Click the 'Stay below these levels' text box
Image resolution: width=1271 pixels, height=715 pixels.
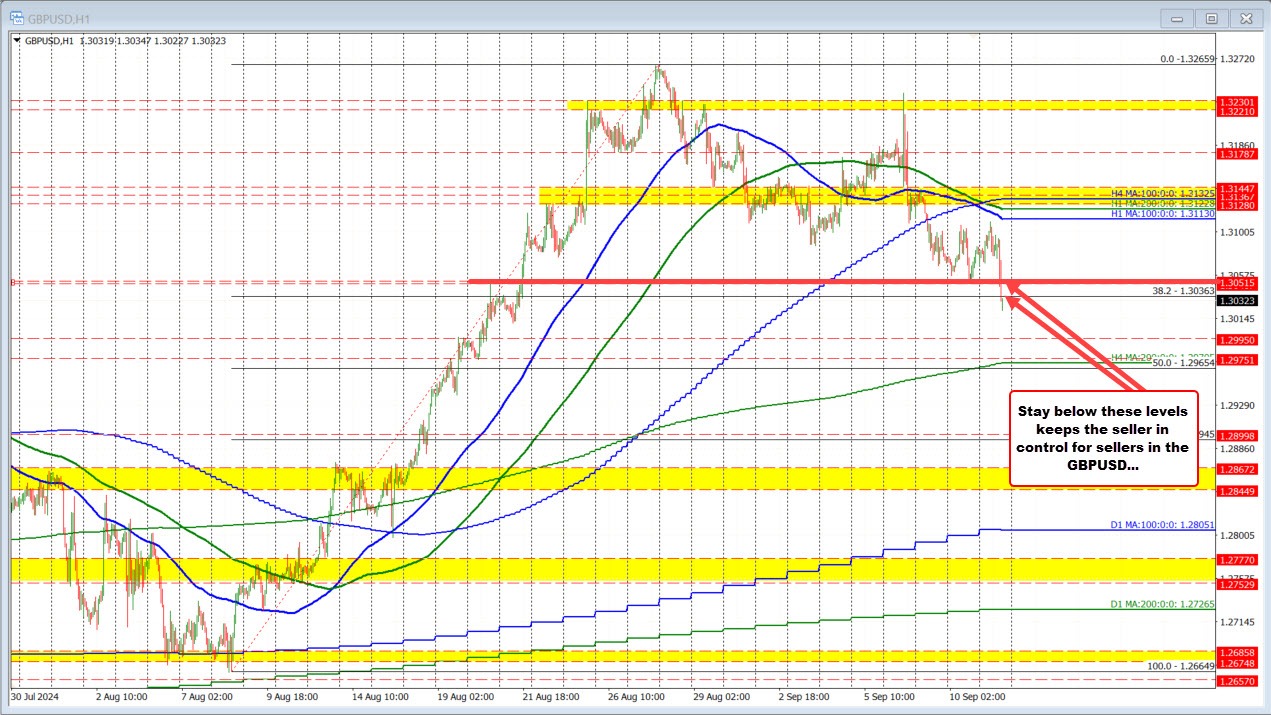coord(1104,440)
